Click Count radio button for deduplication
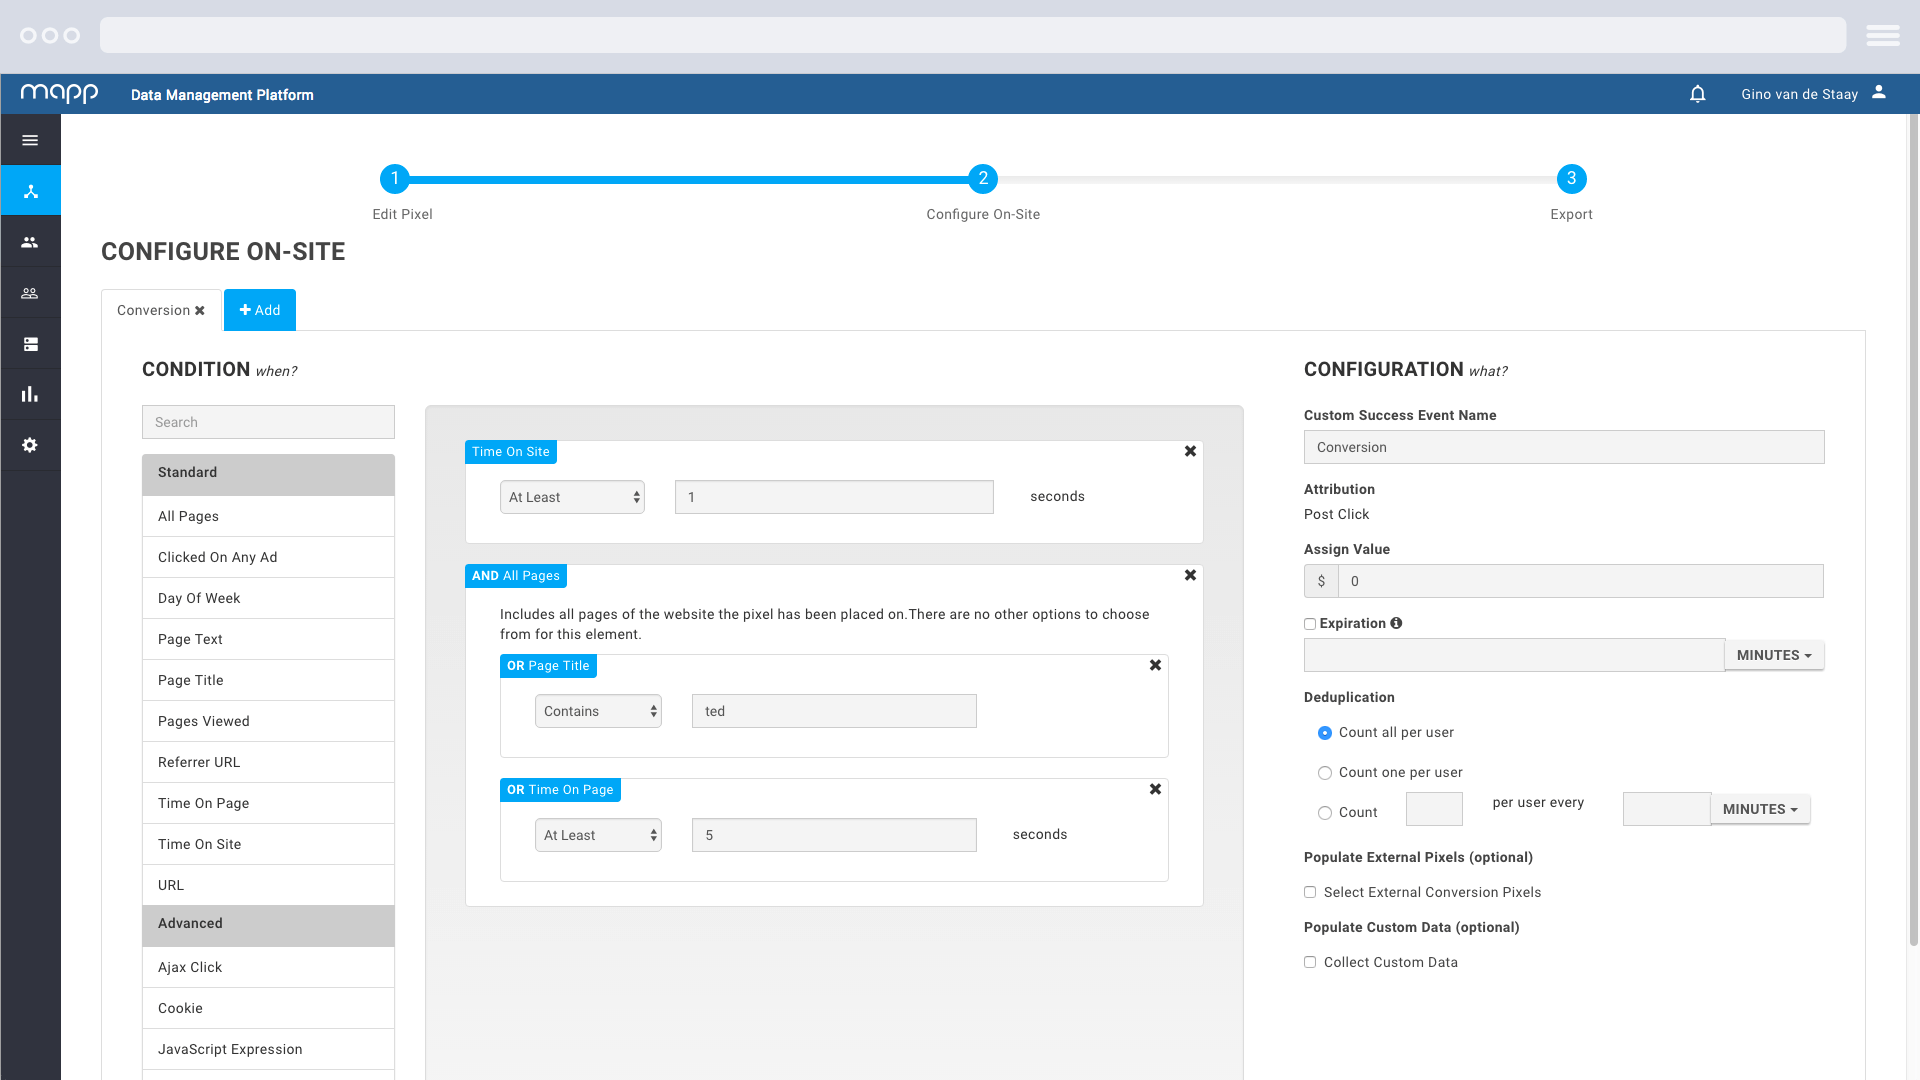The image size is (1920, 1080). pyautogui.click(x=1324, y=812)
